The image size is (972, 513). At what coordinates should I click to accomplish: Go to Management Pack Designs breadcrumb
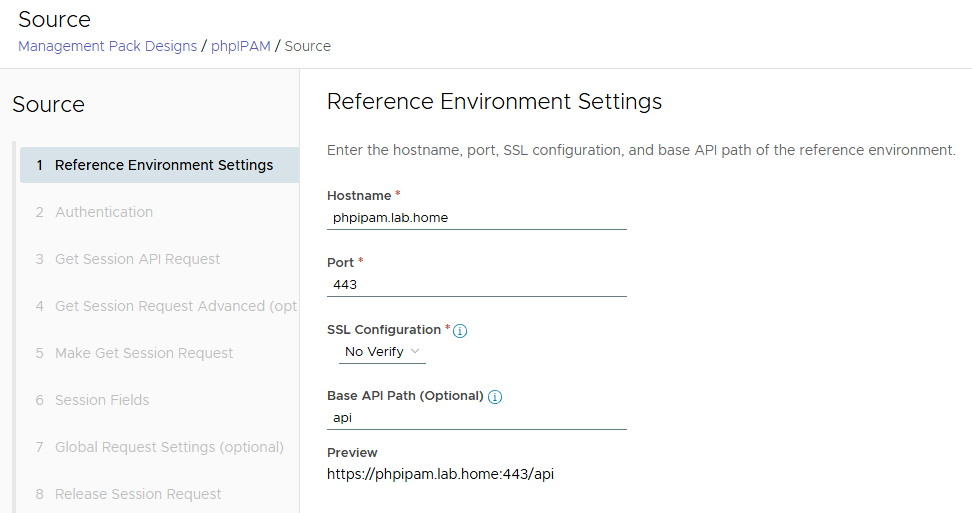pos(107,46)
